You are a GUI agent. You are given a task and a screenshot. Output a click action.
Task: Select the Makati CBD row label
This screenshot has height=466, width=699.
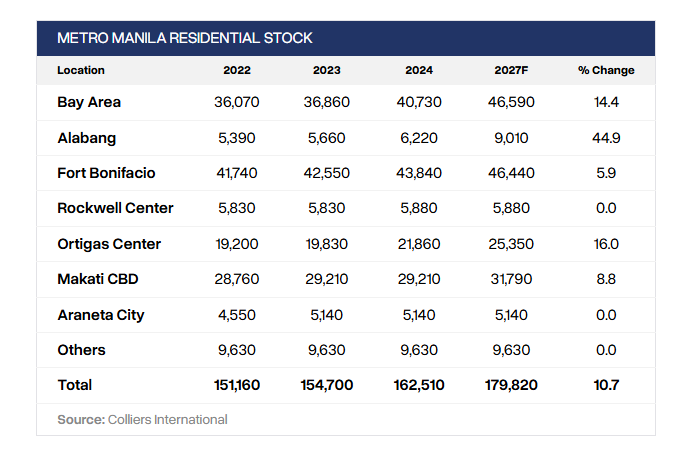point(98,279)
